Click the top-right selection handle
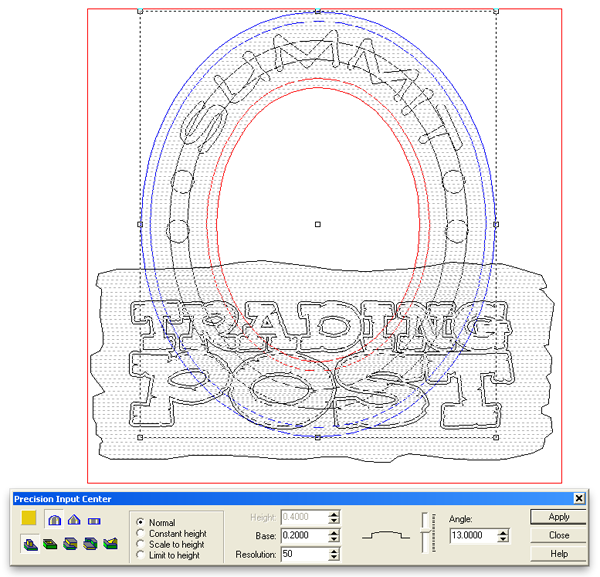This screenshot has height=577, width=600. 496,11
